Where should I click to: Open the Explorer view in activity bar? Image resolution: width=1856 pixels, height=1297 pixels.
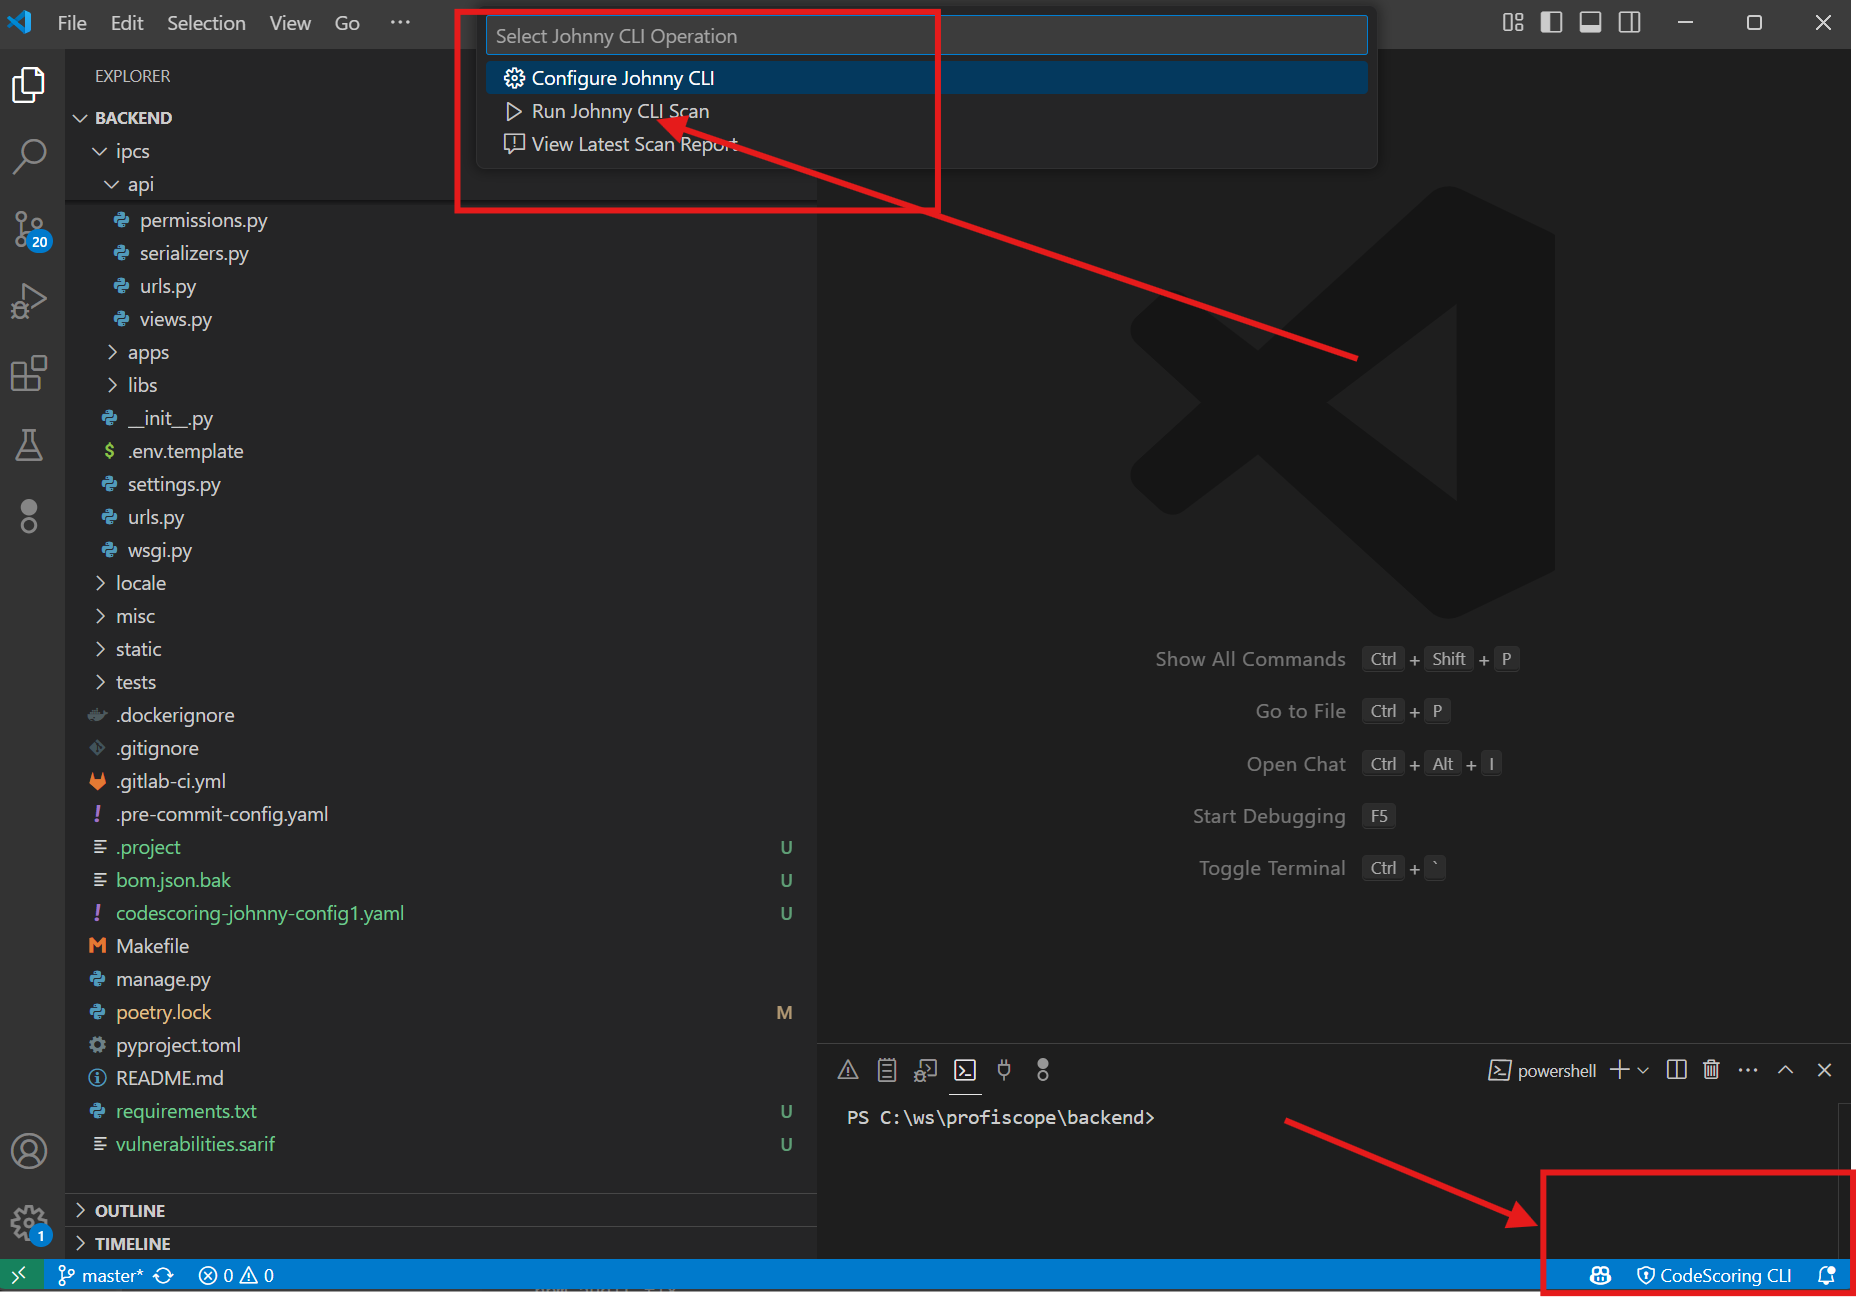coord(29,85)
